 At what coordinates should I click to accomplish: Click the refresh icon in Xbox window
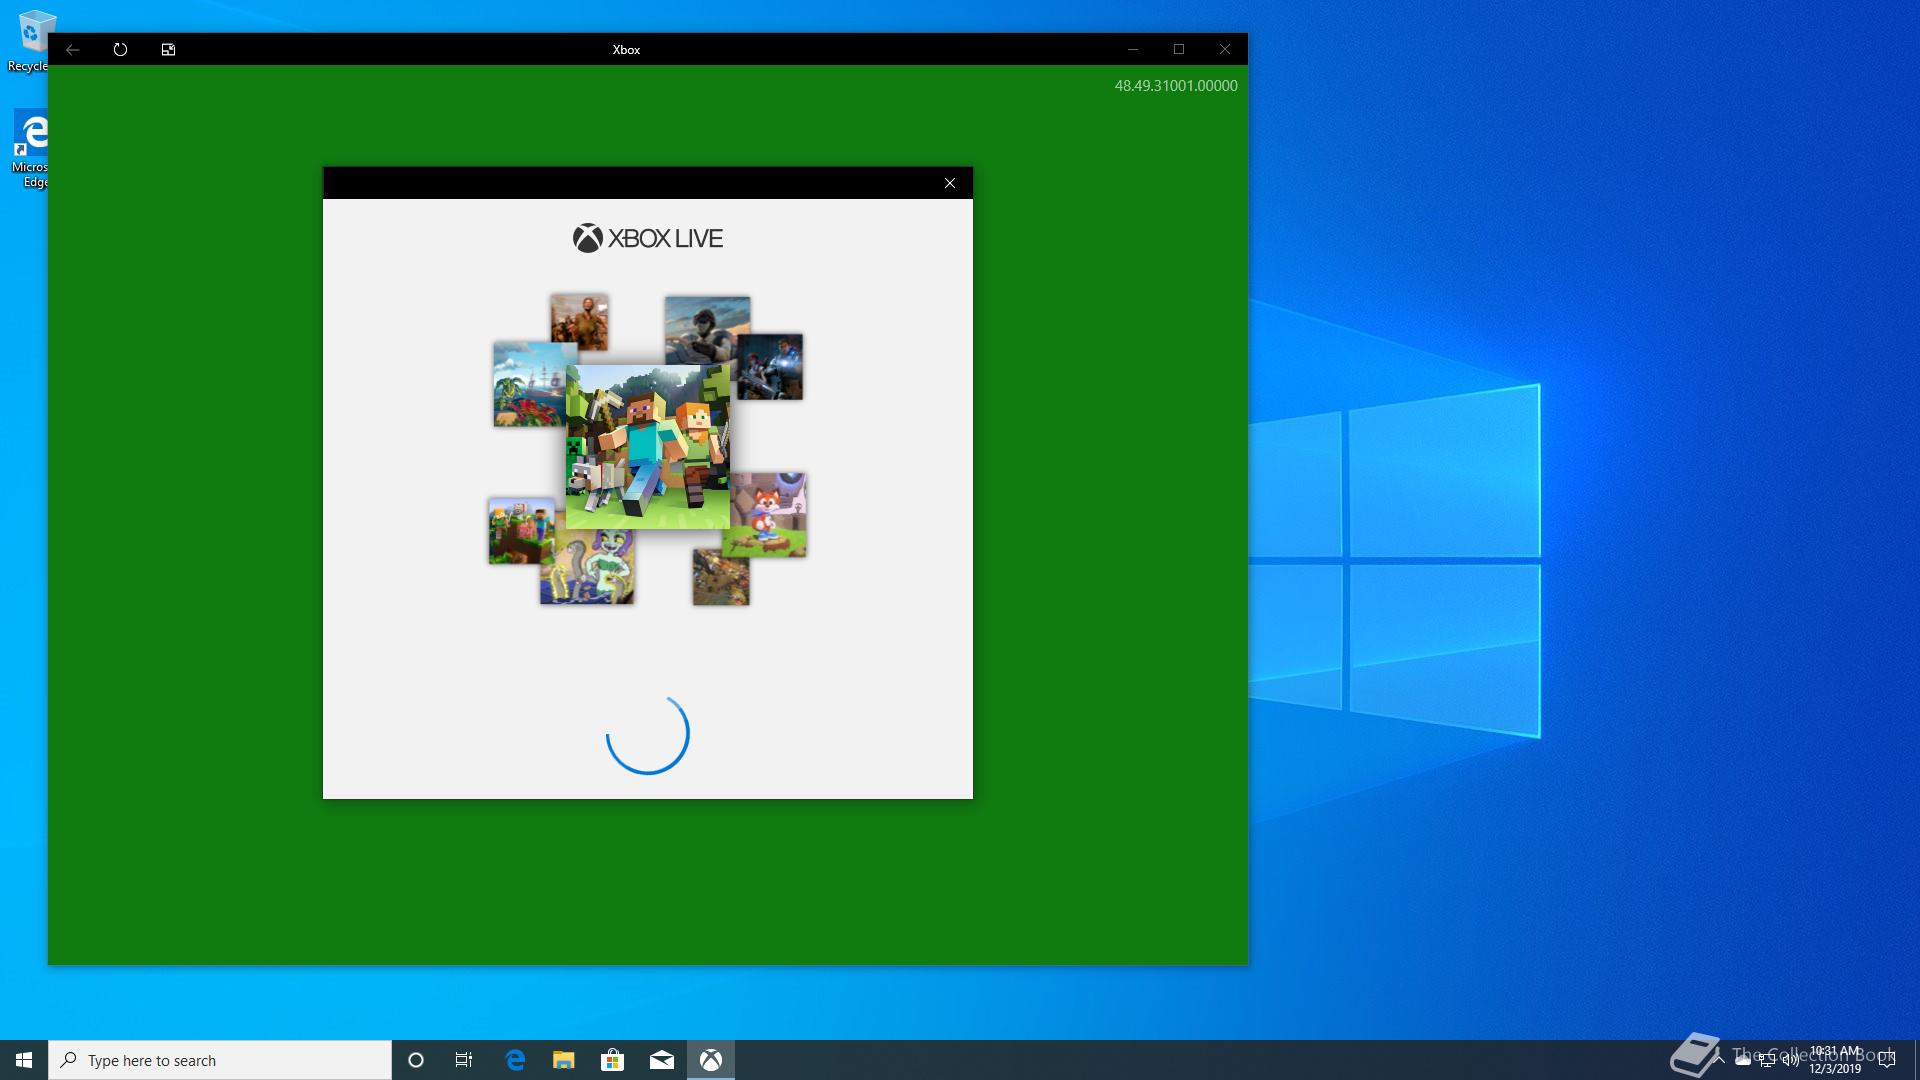point(120,49)
